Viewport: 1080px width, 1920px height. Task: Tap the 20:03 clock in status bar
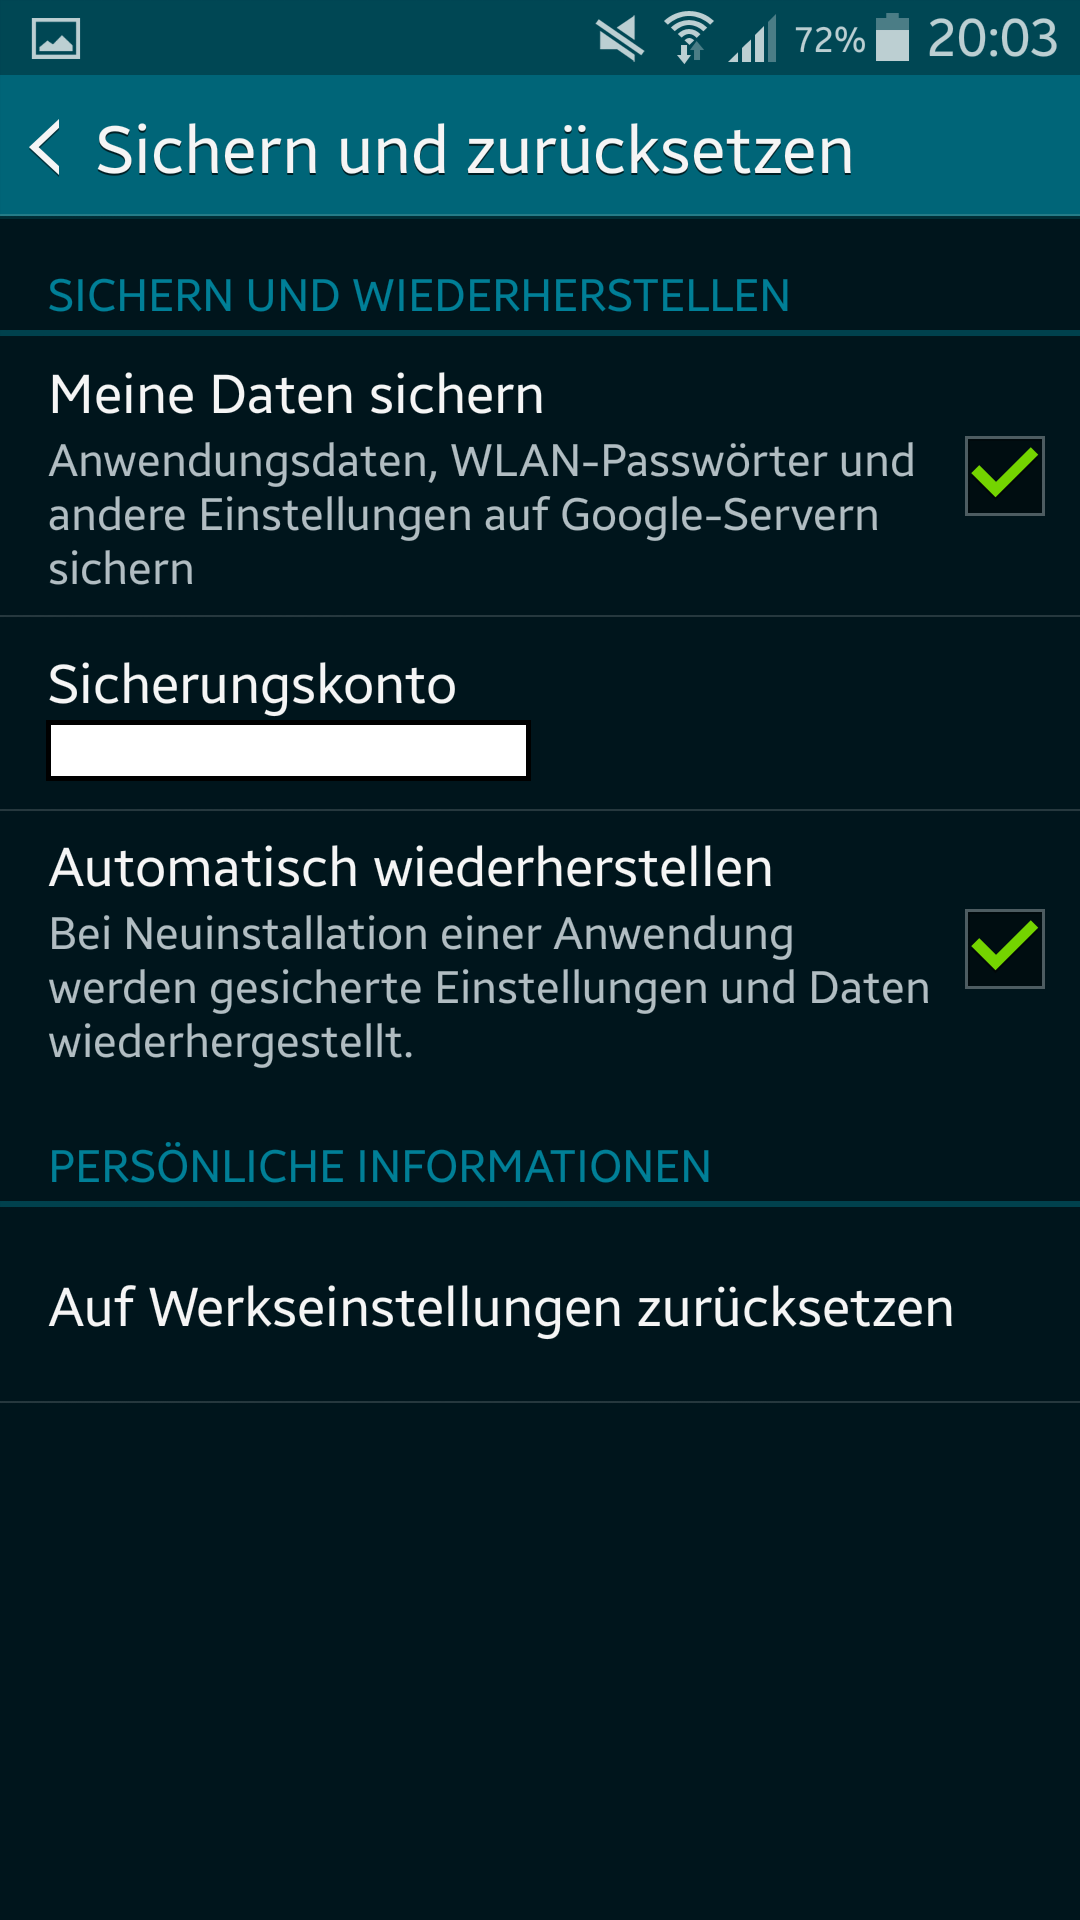[992, 39]
